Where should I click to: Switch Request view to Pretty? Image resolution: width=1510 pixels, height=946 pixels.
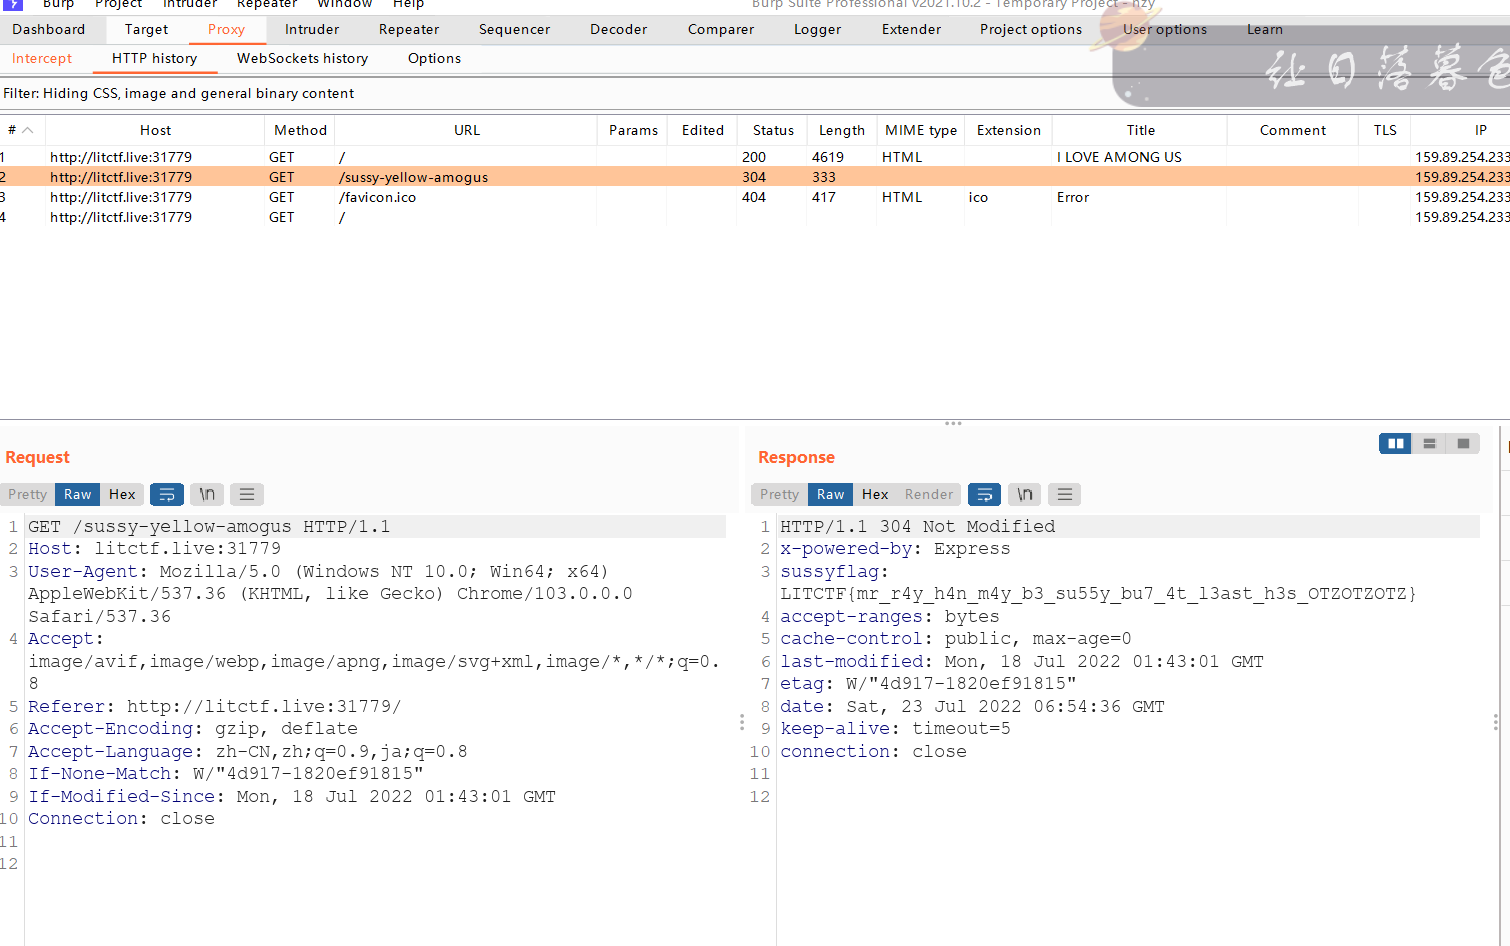click(x=28, y=494)
